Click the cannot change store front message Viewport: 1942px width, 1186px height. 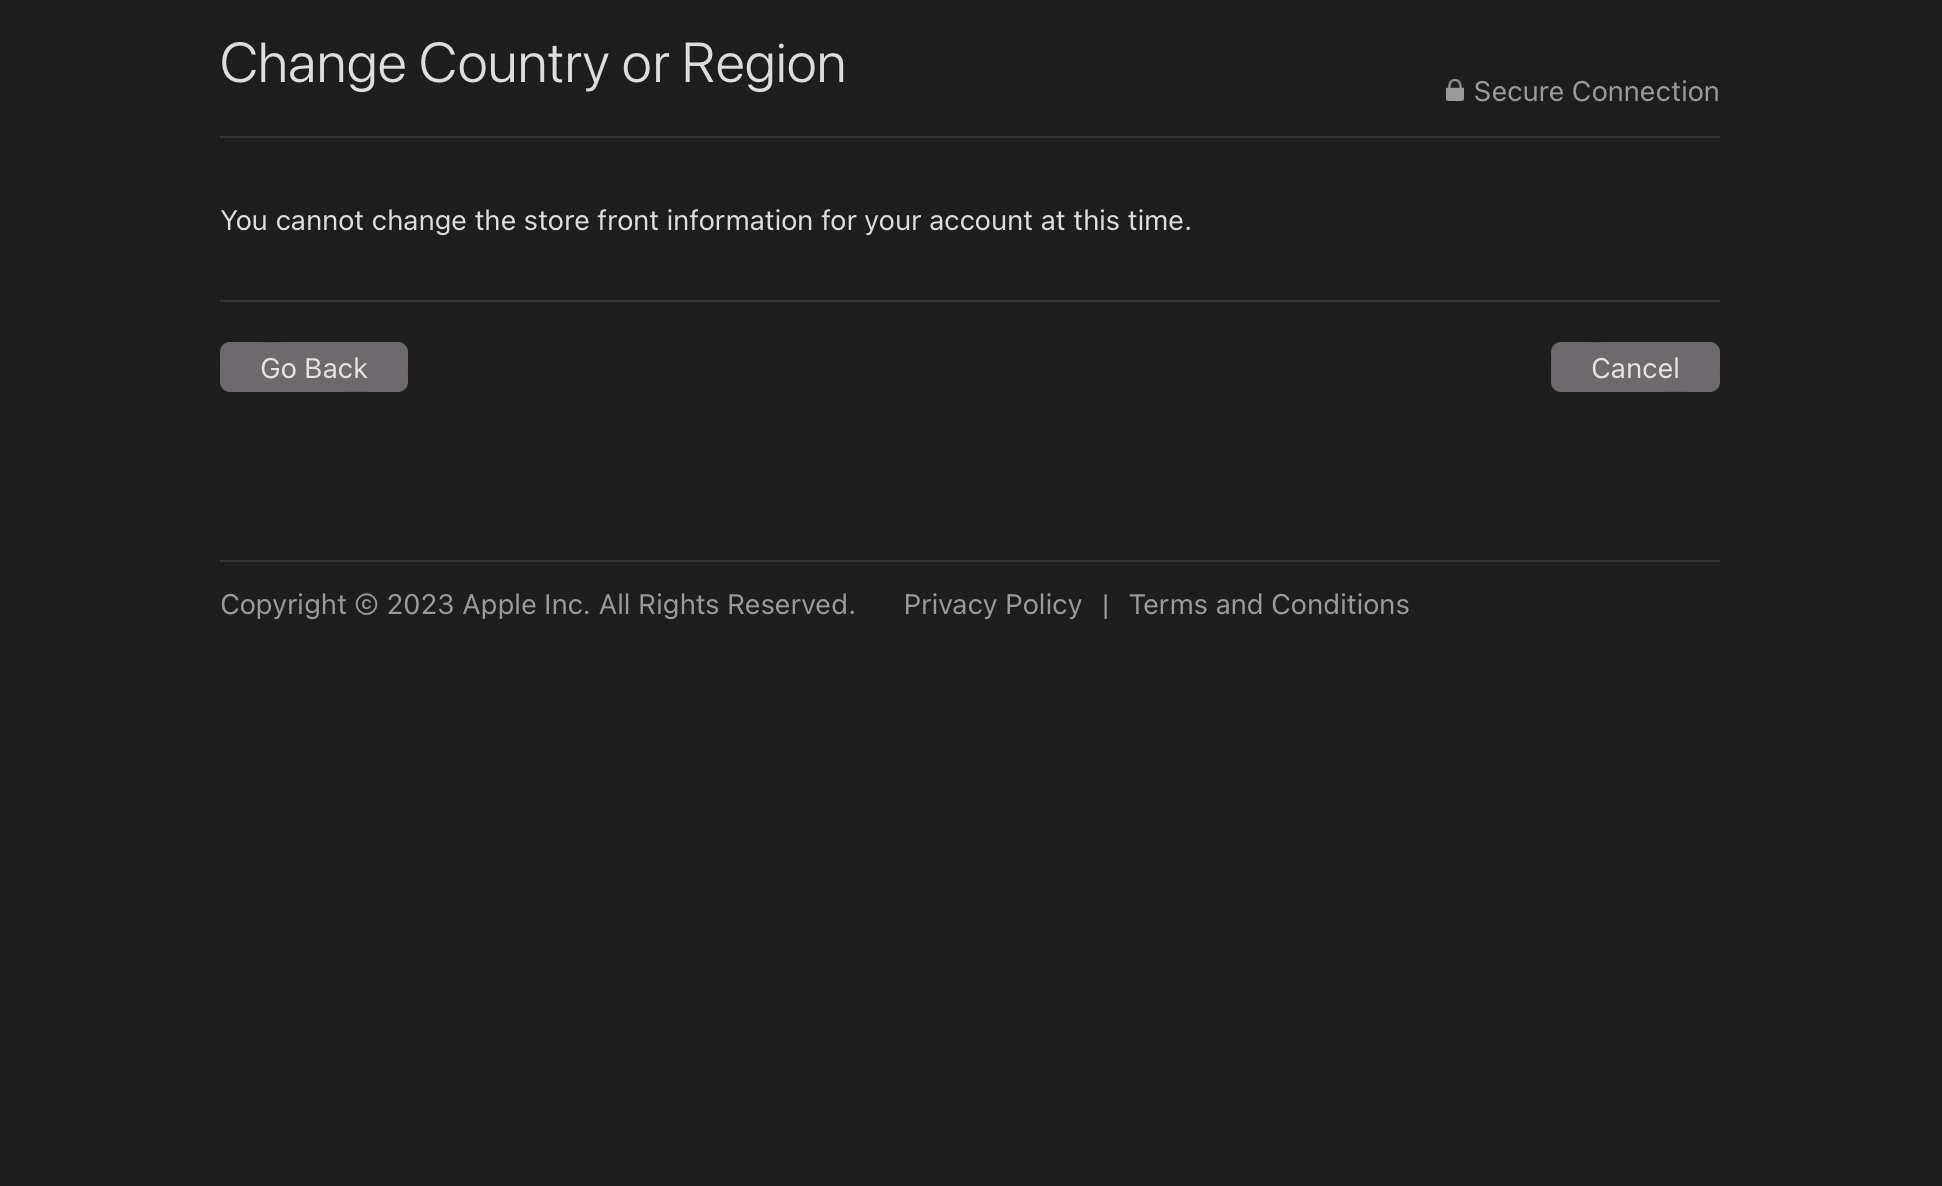(x=705, y=221)
